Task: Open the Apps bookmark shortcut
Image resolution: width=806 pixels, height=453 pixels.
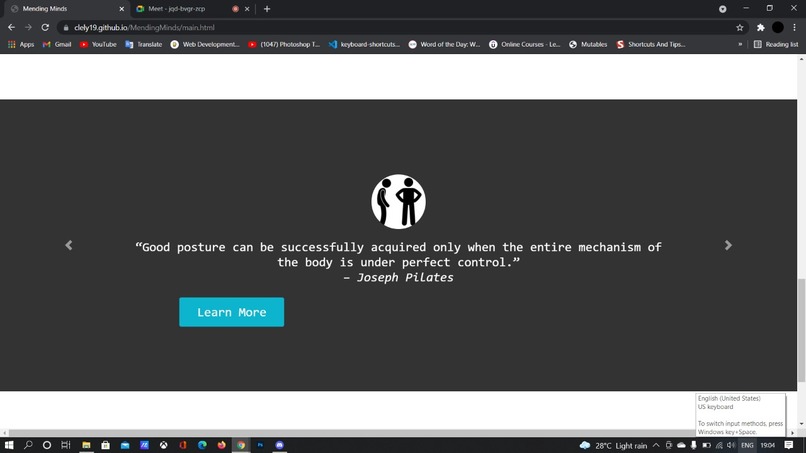Action: 21,44
